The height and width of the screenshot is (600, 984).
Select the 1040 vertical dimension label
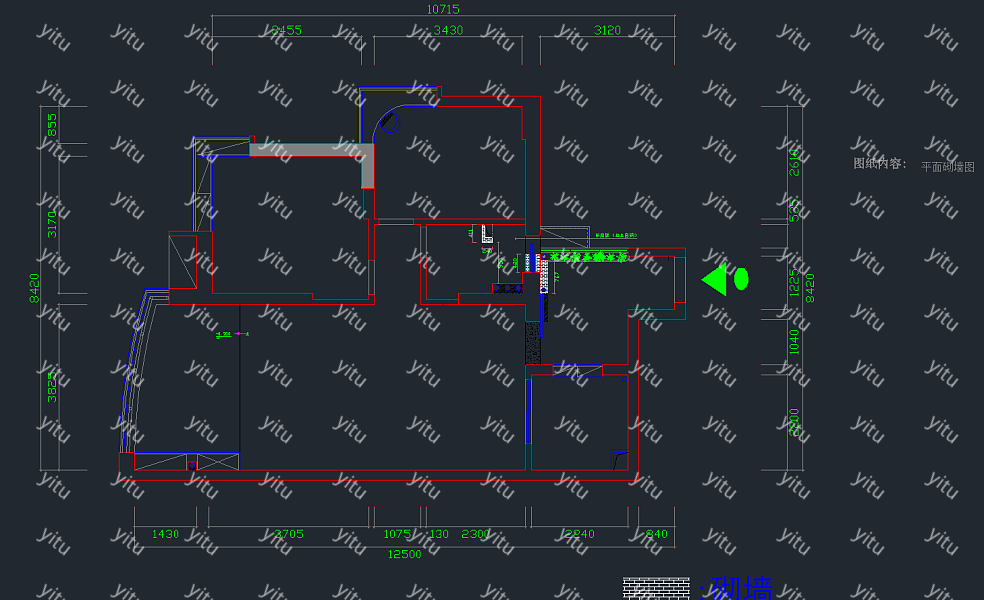tap(794, 342)
